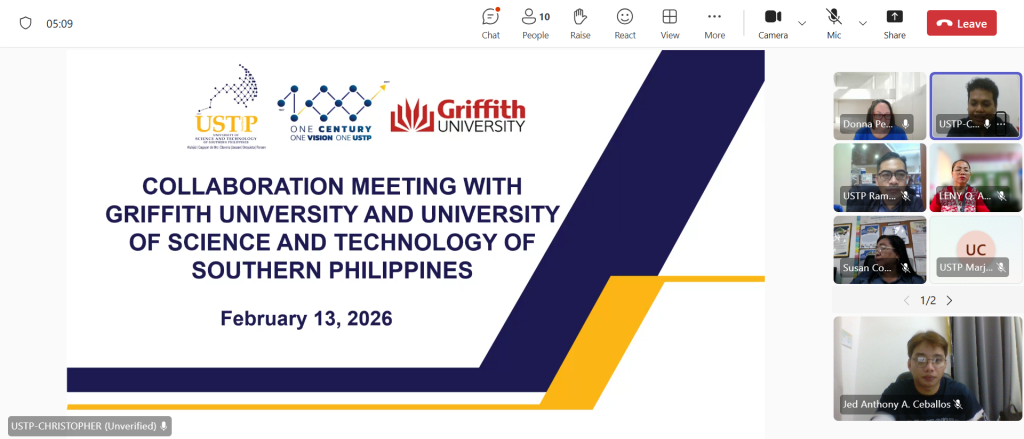Click the shield security icon
This screenshot has width=1024, height=439.
(26, 23)
